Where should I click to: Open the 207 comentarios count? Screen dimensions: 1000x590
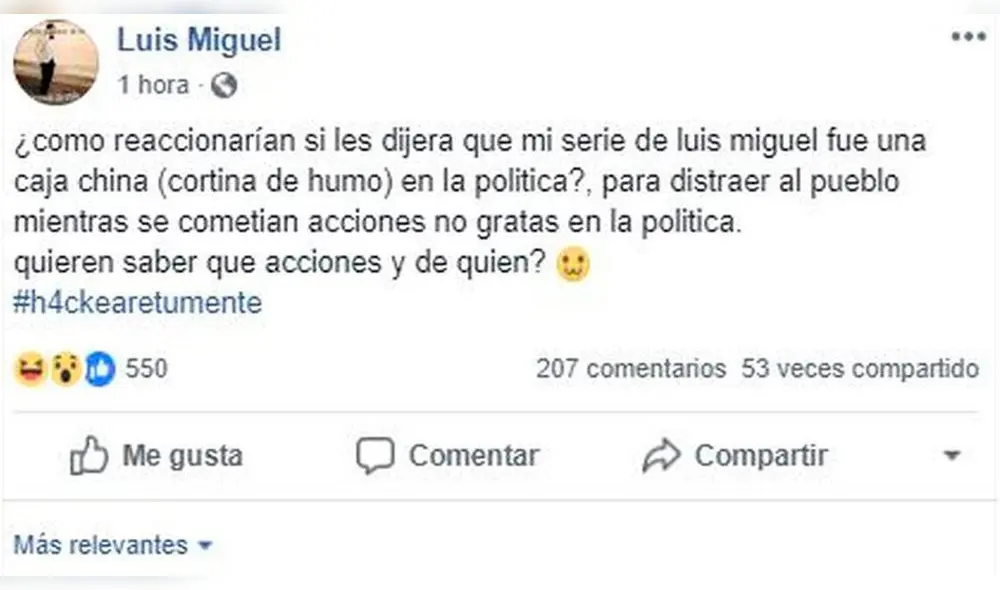[x=627, y=367]
